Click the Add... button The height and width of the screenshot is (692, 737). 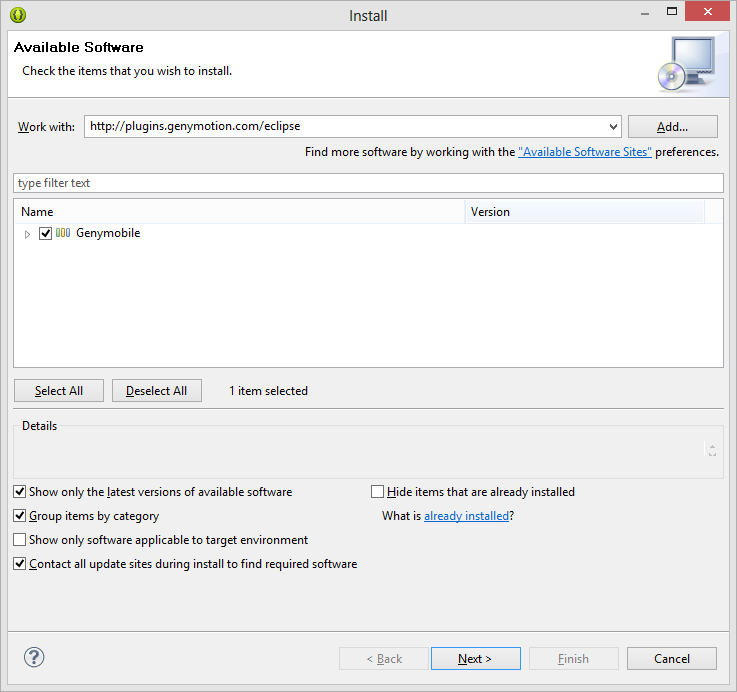point(673,126)
